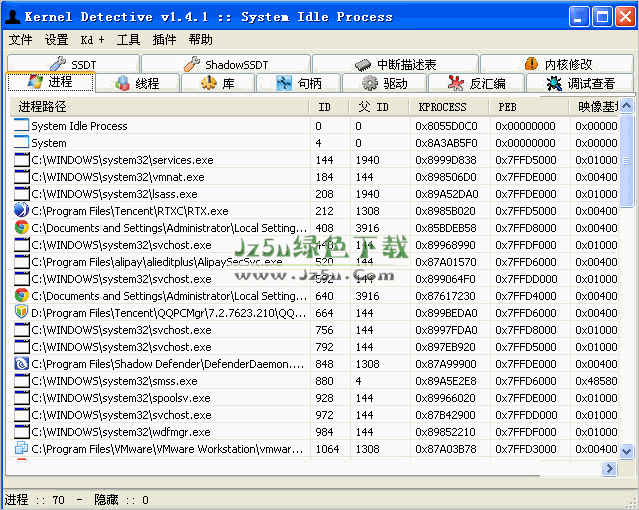This screenshot has width=639, height=510.
Task: Click the red bug icon on 反汇编 tab
Action: pyautogui.click(x=456, y=83)
